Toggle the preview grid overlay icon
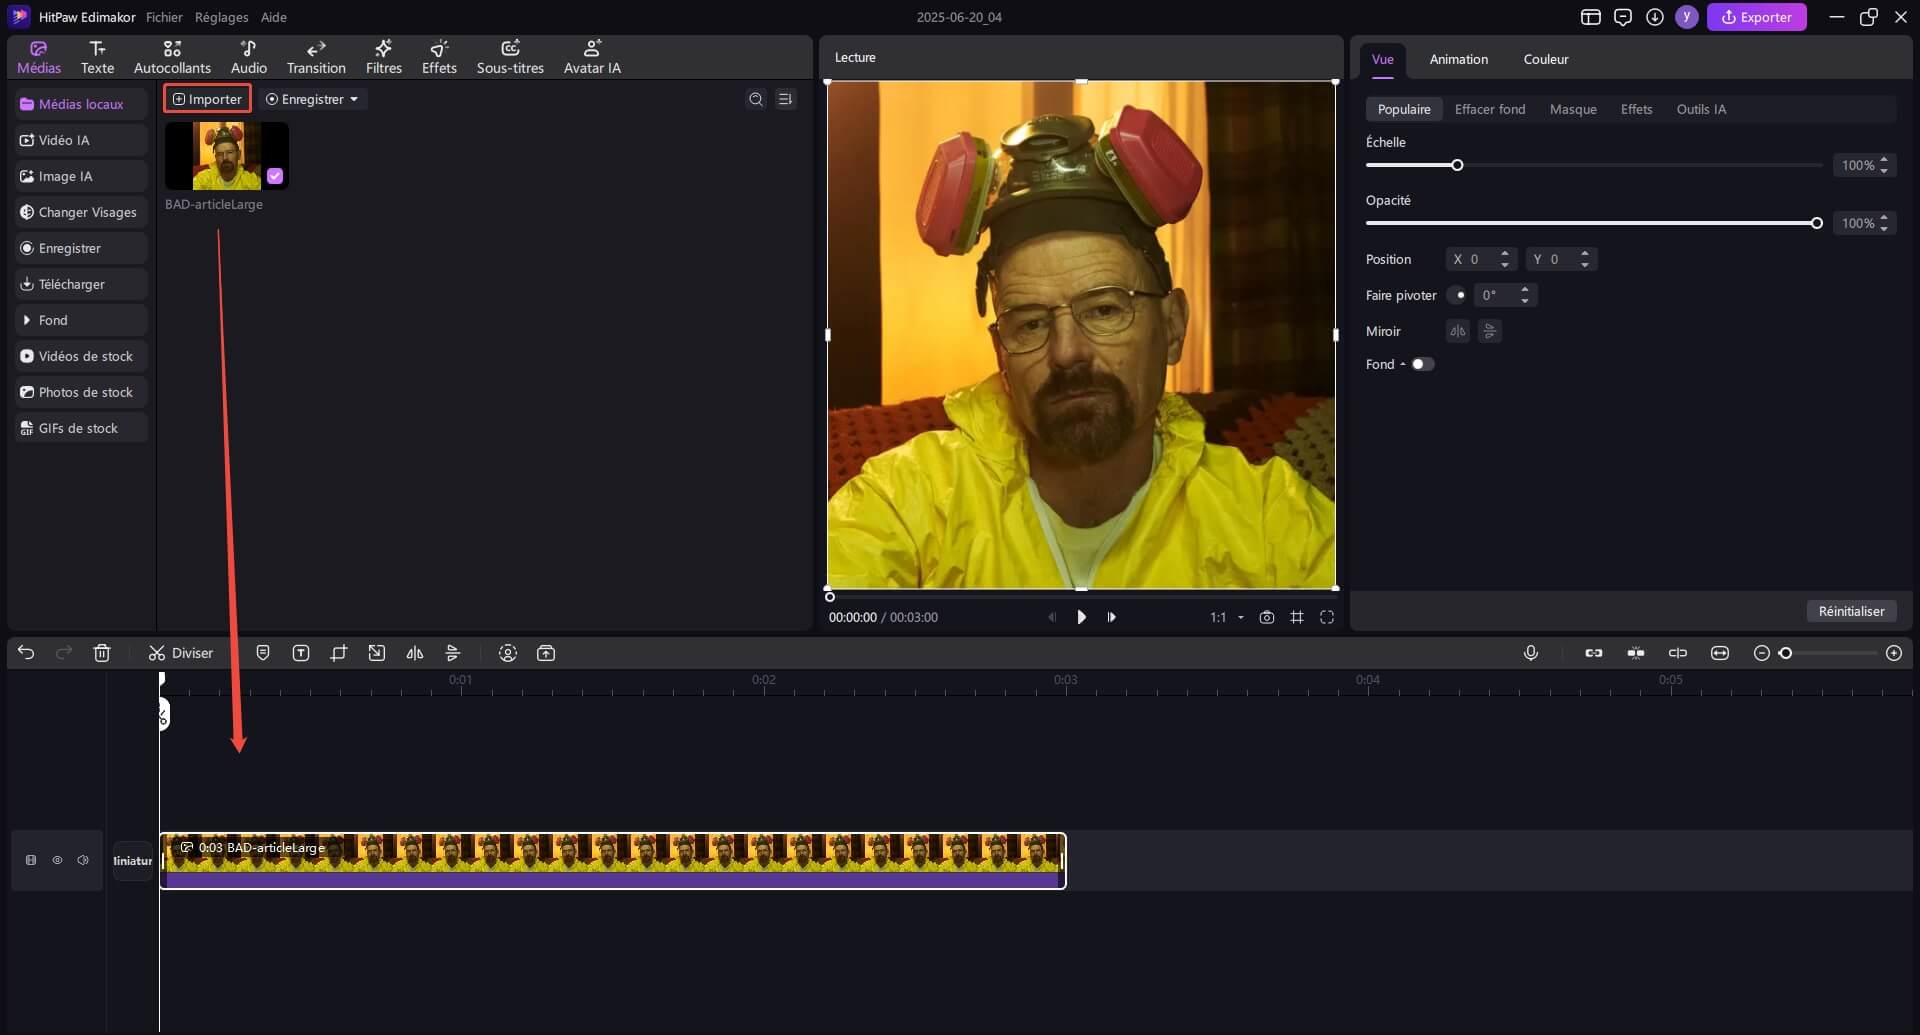Screen dimensions: 1920x1035 [x=1297, y=617]
